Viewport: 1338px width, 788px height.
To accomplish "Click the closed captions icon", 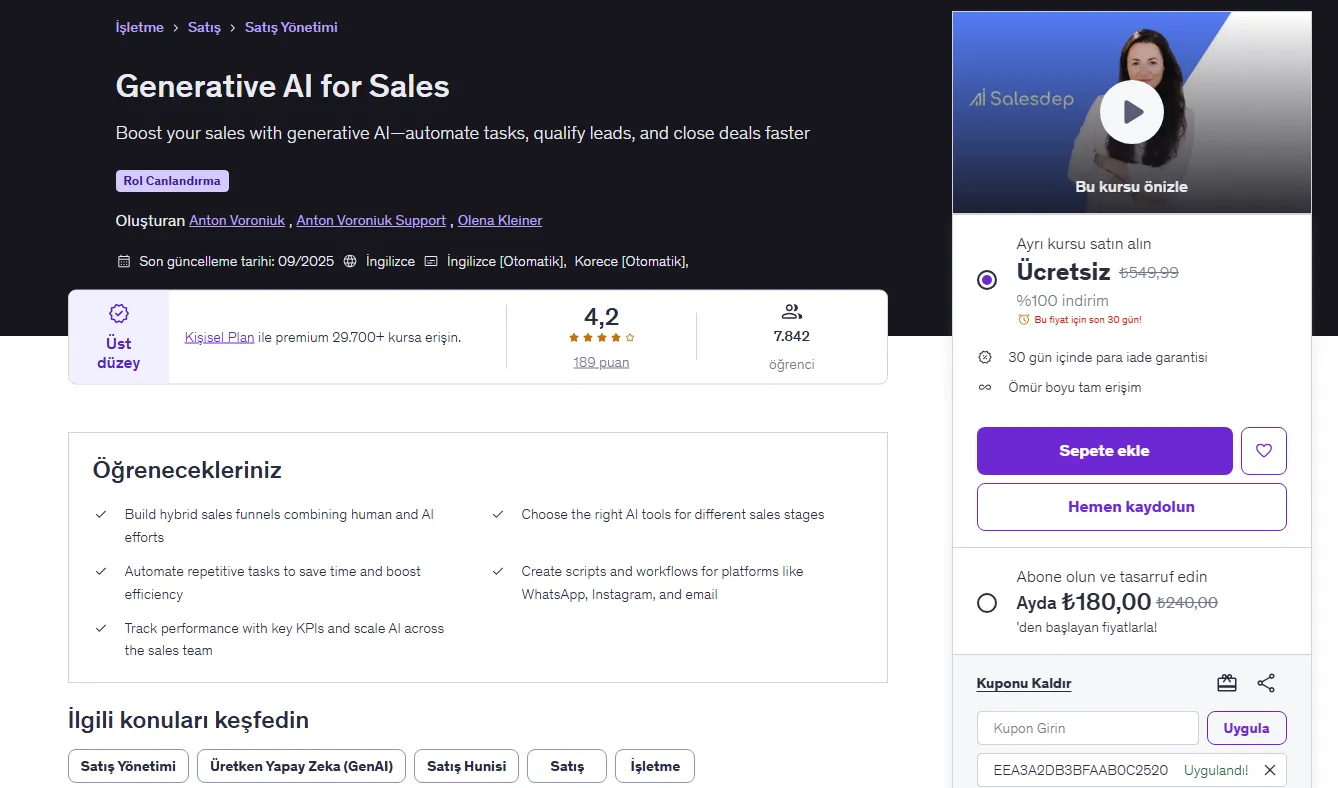I will pyautogui.click(x=431, y=262).
